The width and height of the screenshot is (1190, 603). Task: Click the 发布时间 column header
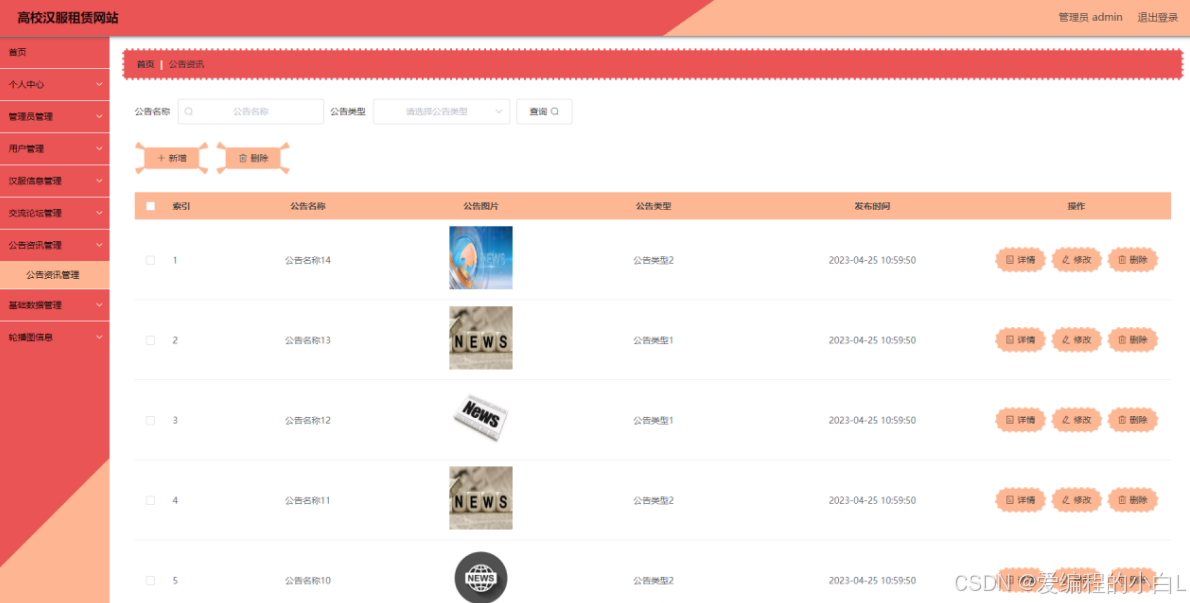pyautogui.click(x=872, y=206)
